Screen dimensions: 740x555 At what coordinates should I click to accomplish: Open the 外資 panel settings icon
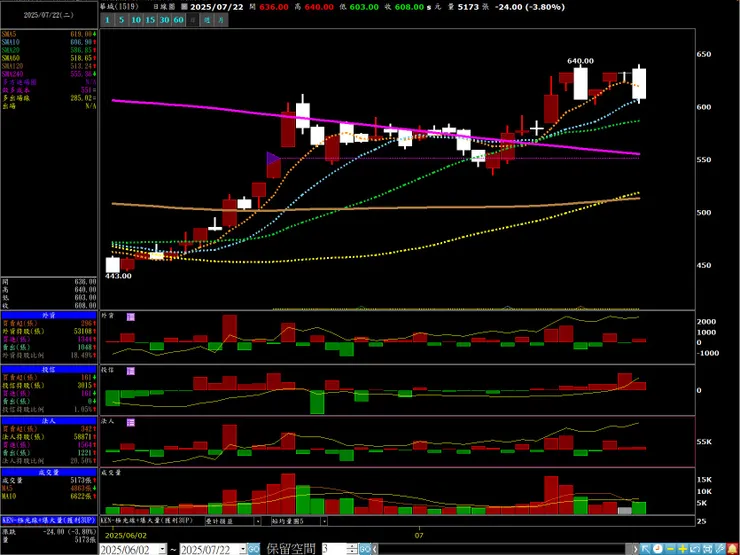[x=131, y=317]
